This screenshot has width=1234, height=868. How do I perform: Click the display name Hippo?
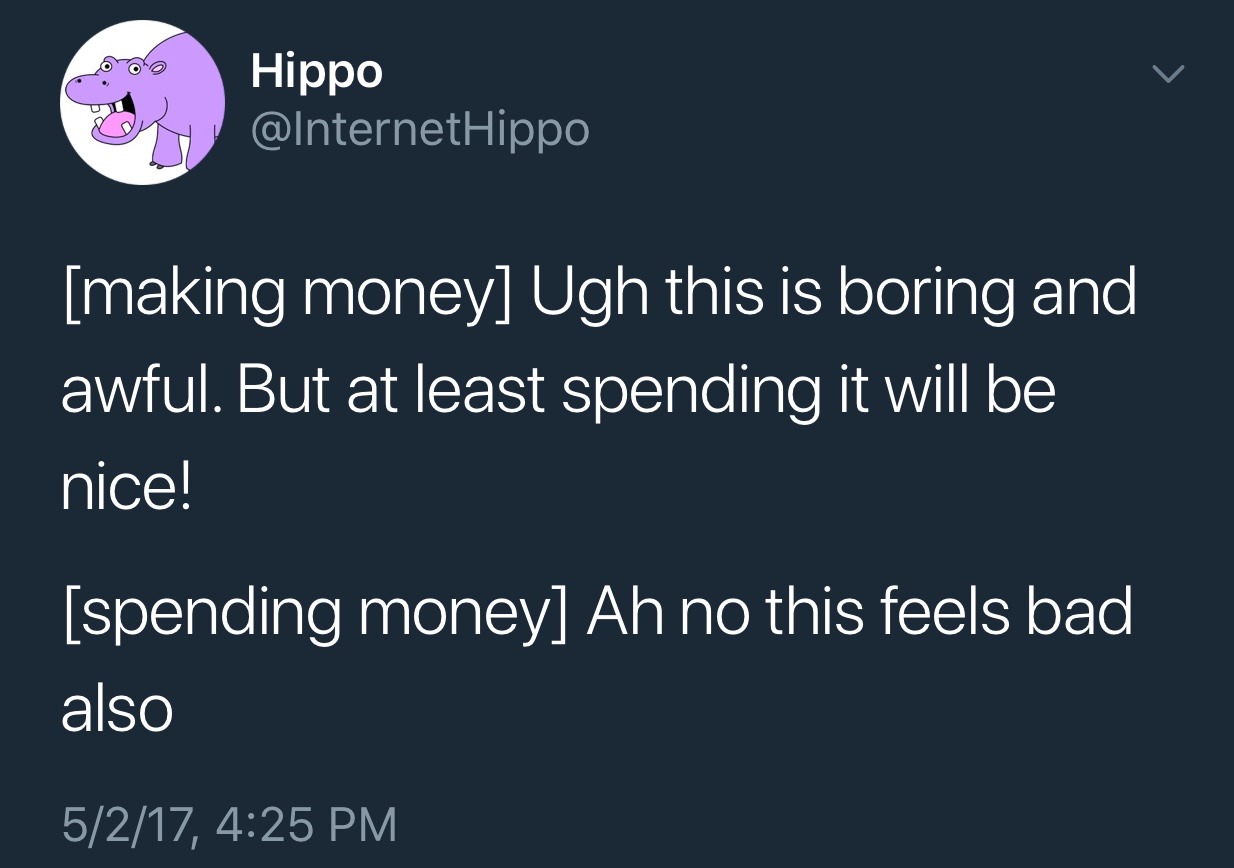(x=316, y=72)
